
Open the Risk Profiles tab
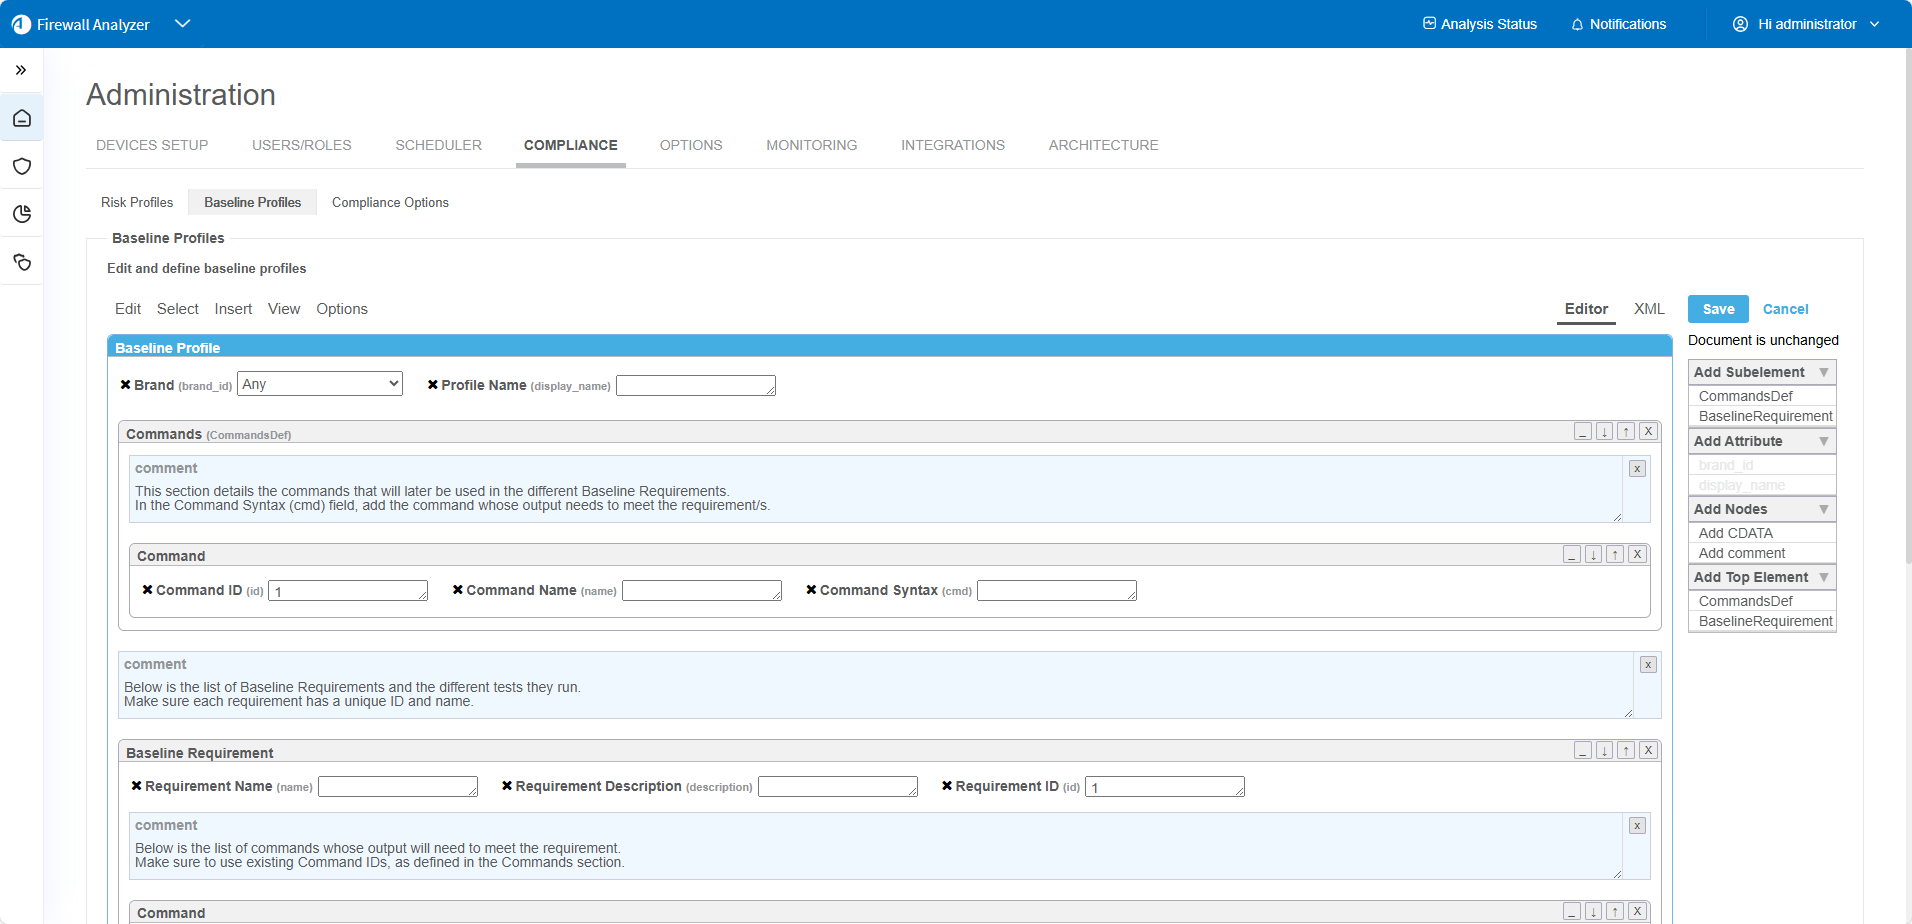pyautogui.click(x=137, y=202)
